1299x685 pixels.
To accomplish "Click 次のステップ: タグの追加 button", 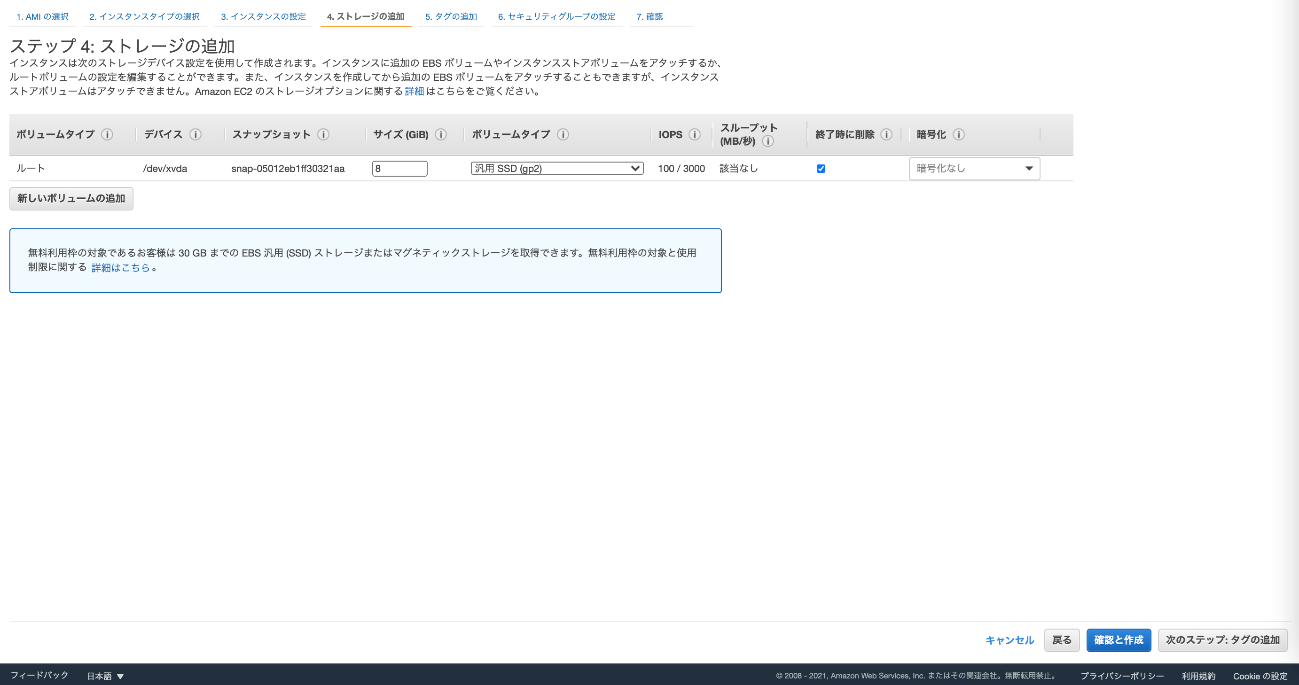I will point(1222,640).
